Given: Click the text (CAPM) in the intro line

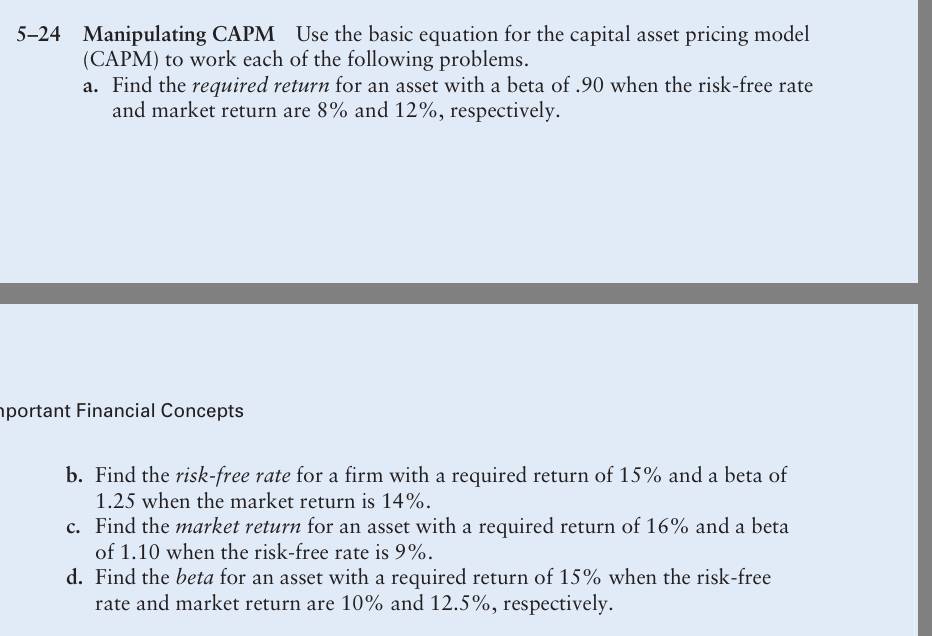Looking at the screenshot, I should 121,60.
